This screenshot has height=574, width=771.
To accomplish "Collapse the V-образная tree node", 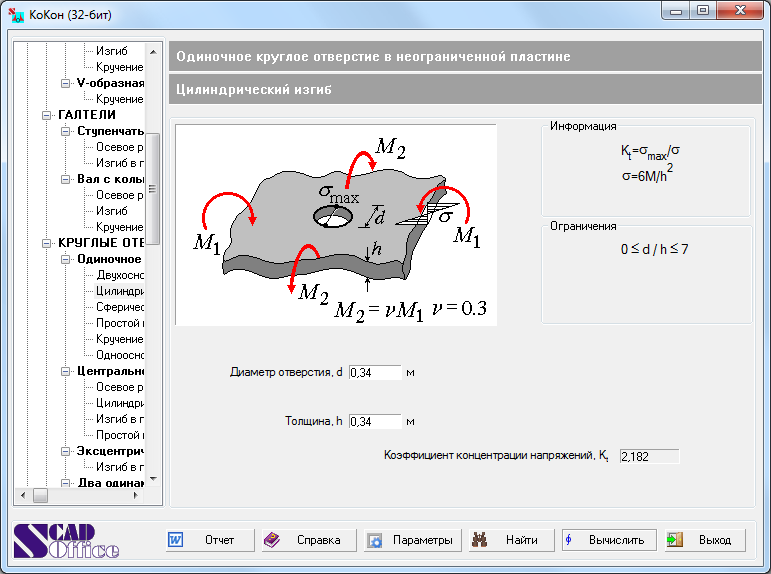I will point(66,83).
